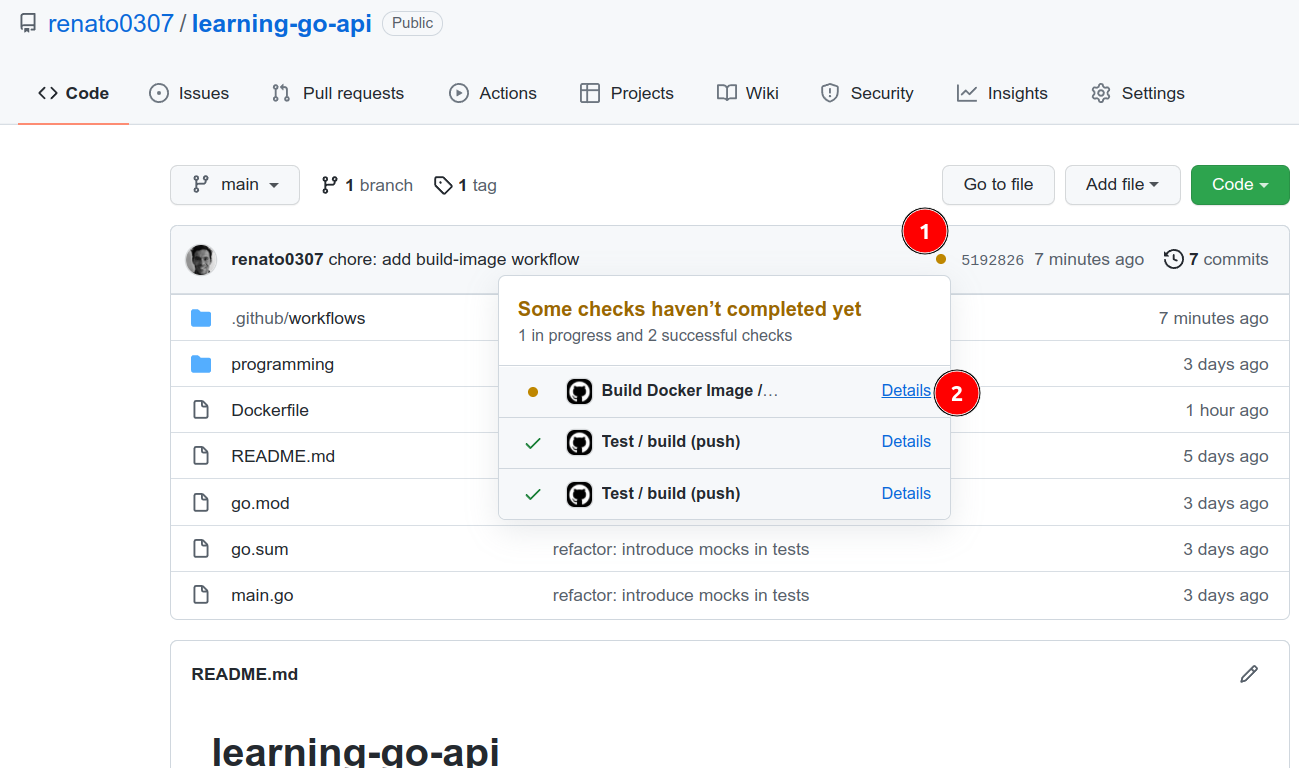View the 1 tag link
Viewport: 1299px width, 768px height.
(x=465, y=185)
